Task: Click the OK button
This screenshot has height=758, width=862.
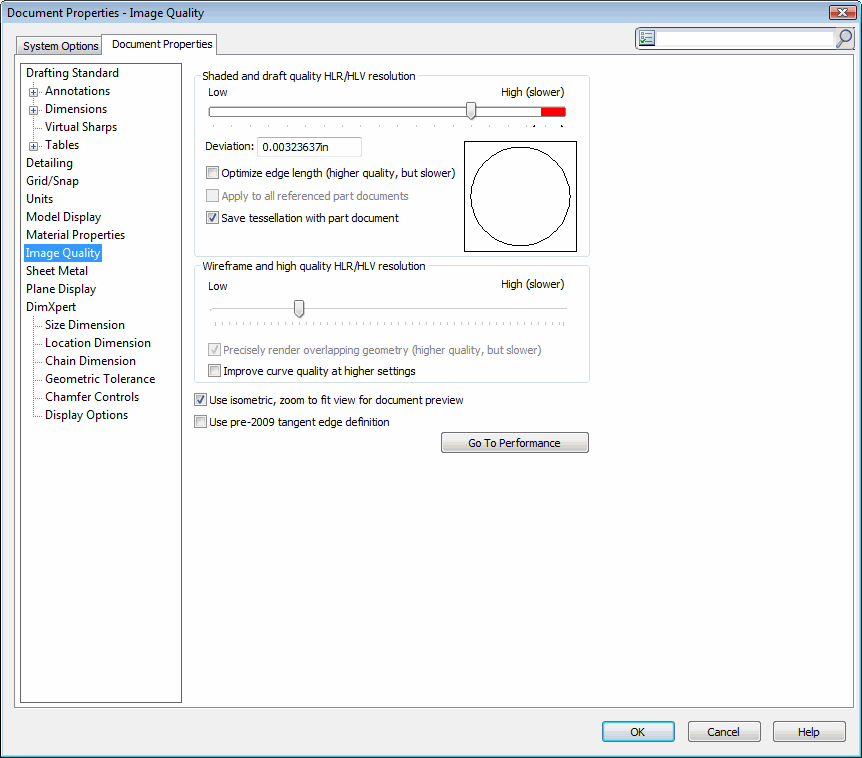Action: pyautogui.click(x=638, y=732)
